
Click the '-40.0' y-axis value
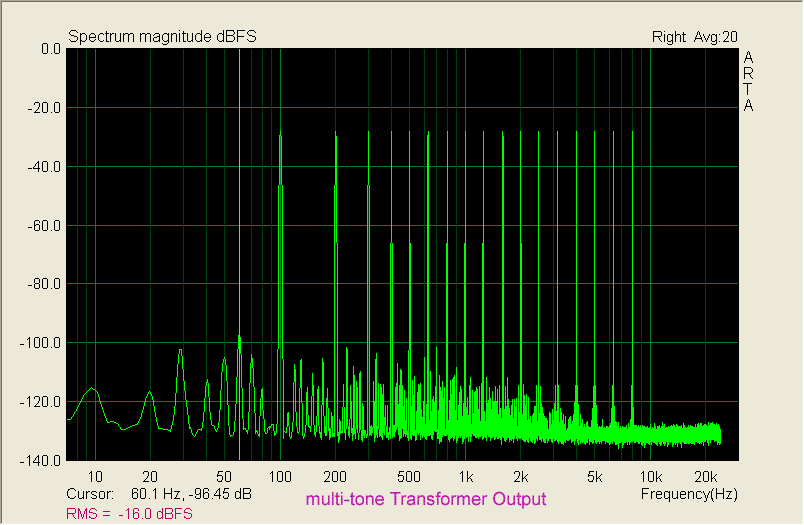point(44,167)
